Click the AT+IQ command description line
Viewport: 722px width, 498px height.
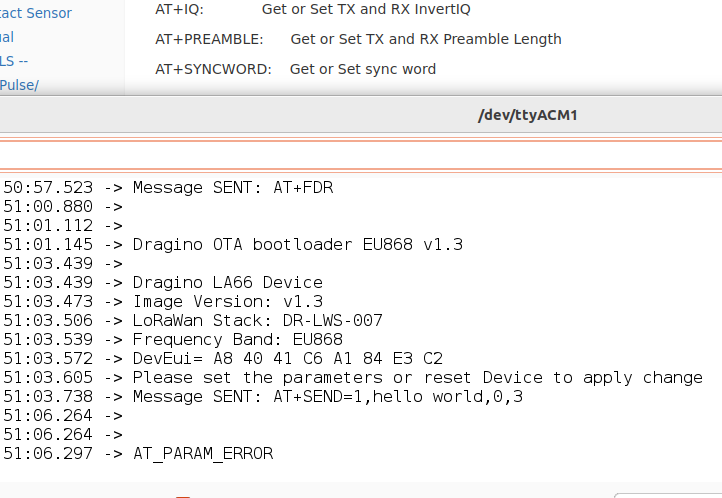tap(313, 9)
